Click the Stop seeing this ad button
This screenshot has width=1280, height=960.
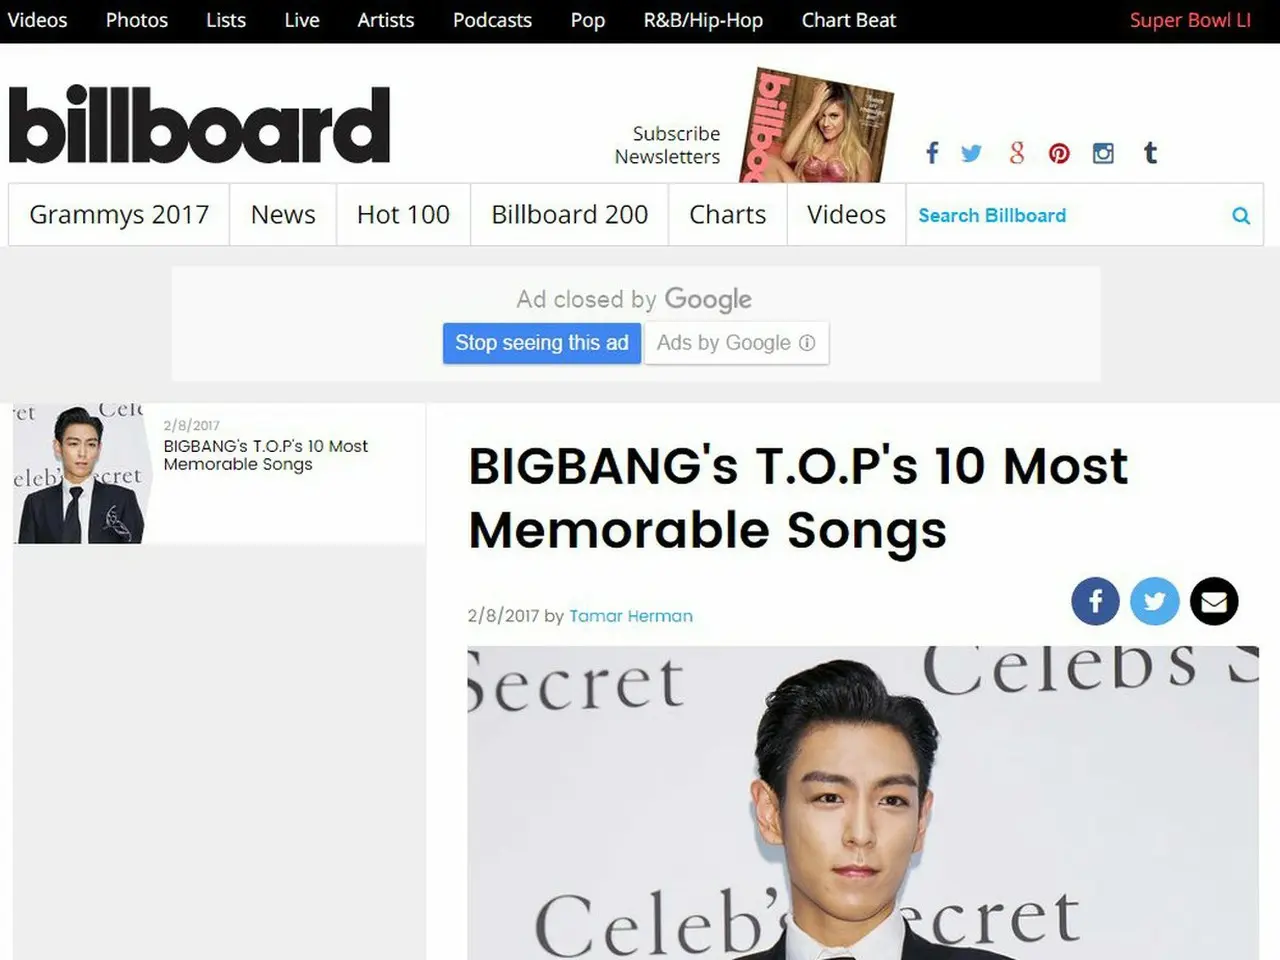pos(542,343)
